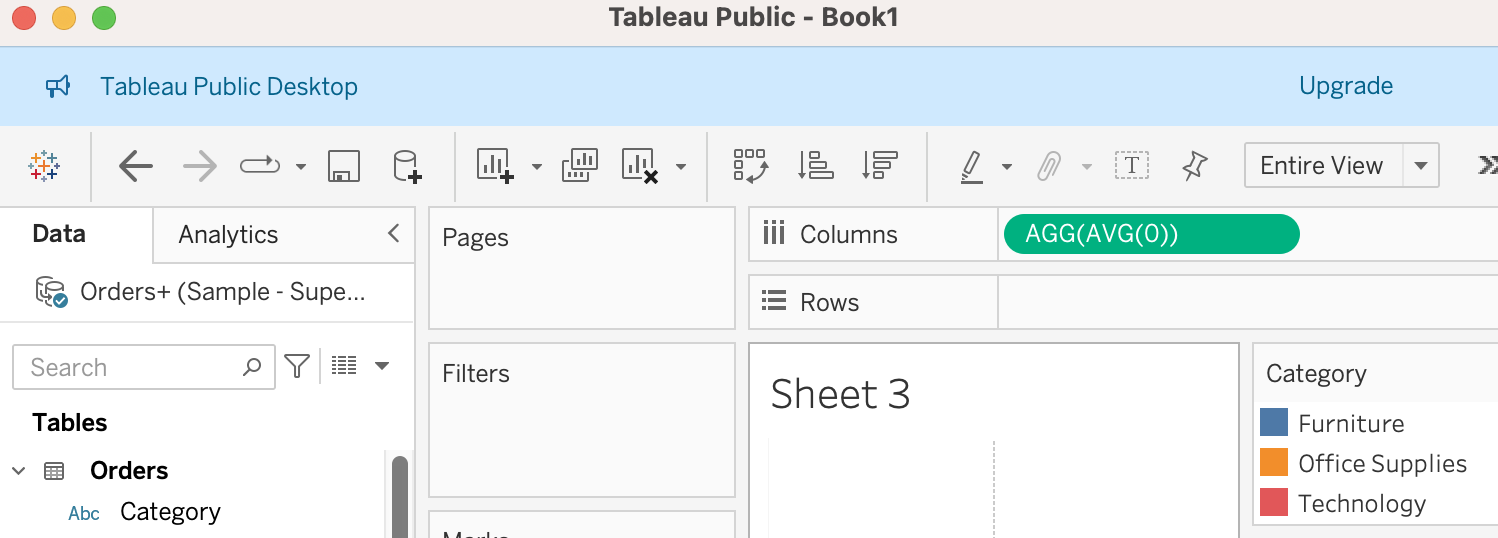Click the Undo back arrow
This screenshot has width=1498, height=538.
136,166
